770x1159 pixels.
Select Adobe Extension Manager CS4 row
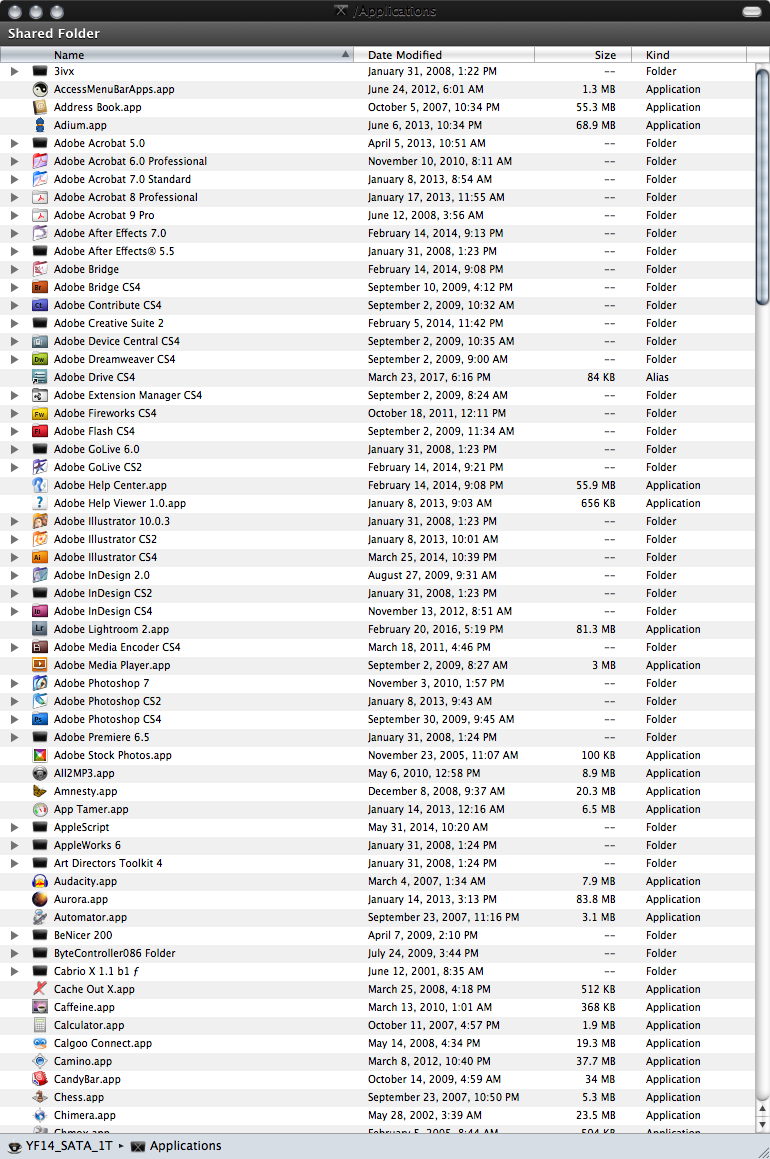[378, 395]
